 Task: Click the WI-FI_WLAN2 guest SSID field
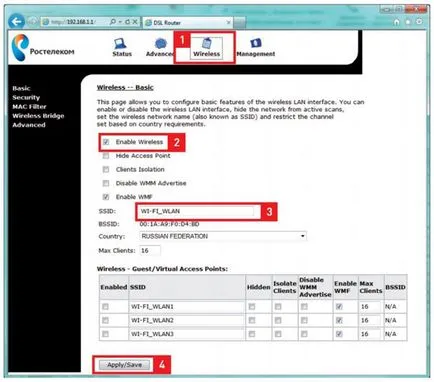point(187,320)
